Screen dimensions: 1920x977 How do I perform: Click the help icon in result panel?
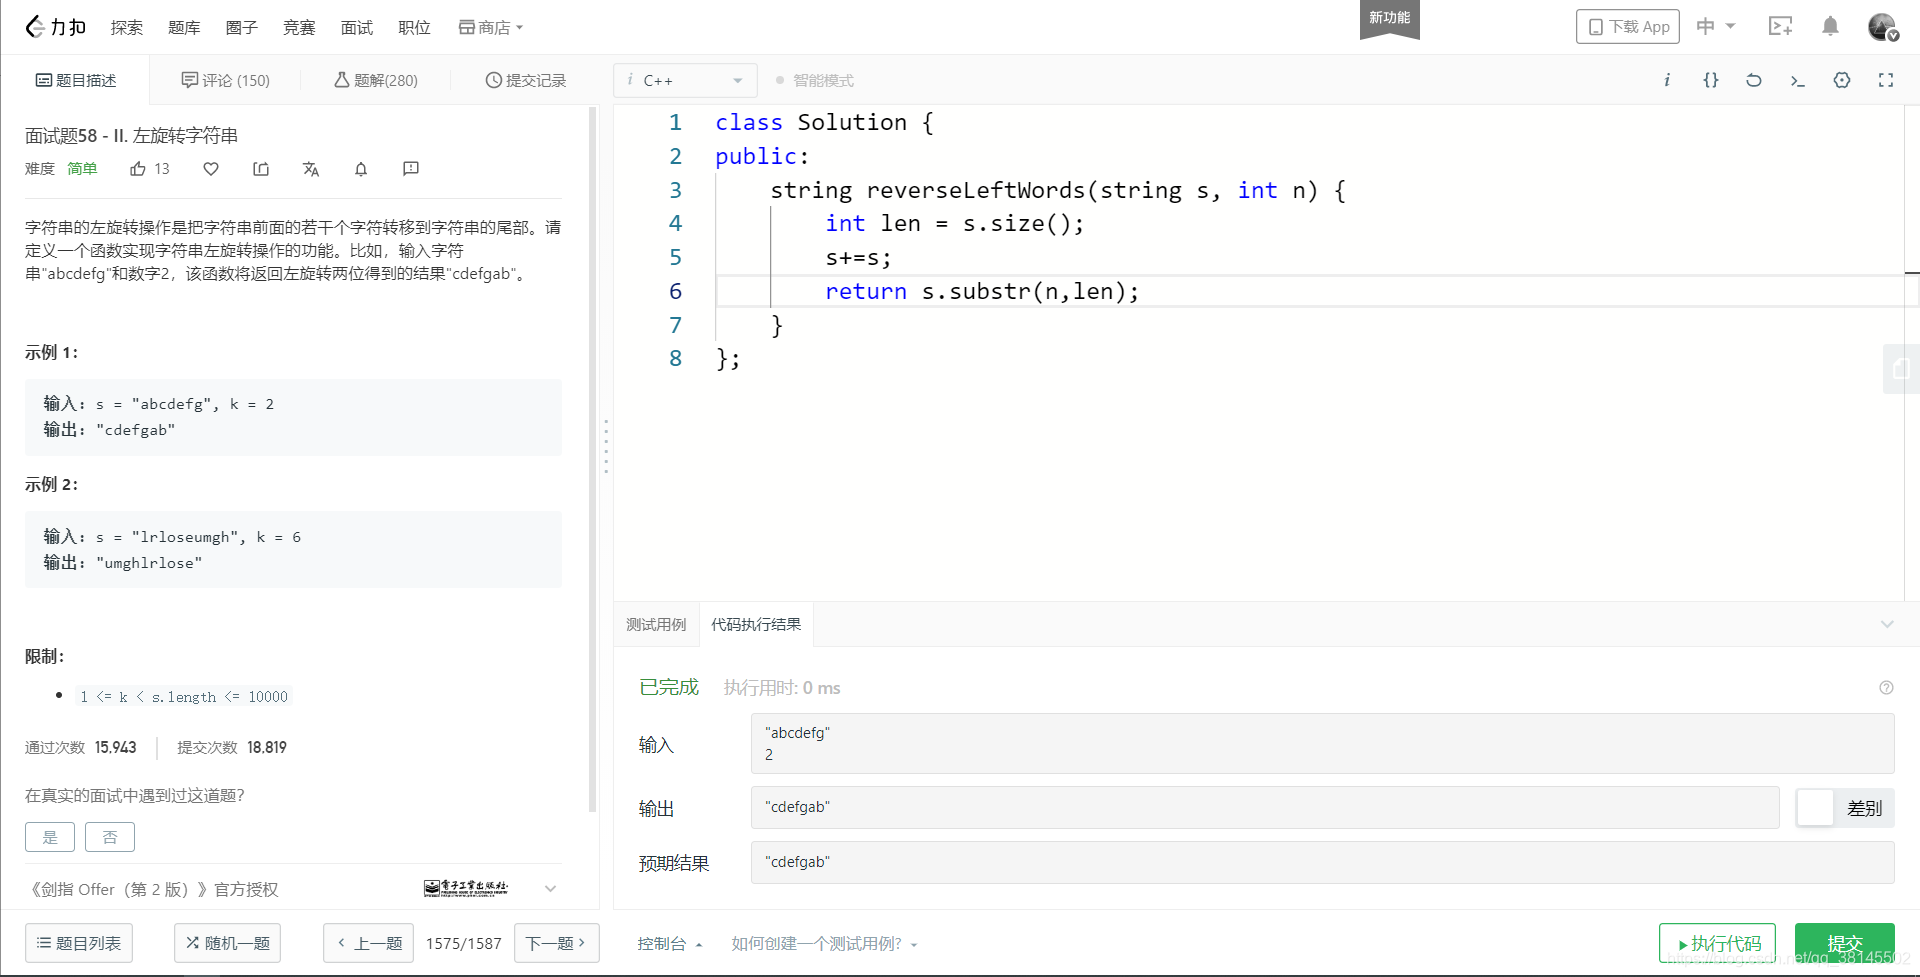tap(1886, 688)
